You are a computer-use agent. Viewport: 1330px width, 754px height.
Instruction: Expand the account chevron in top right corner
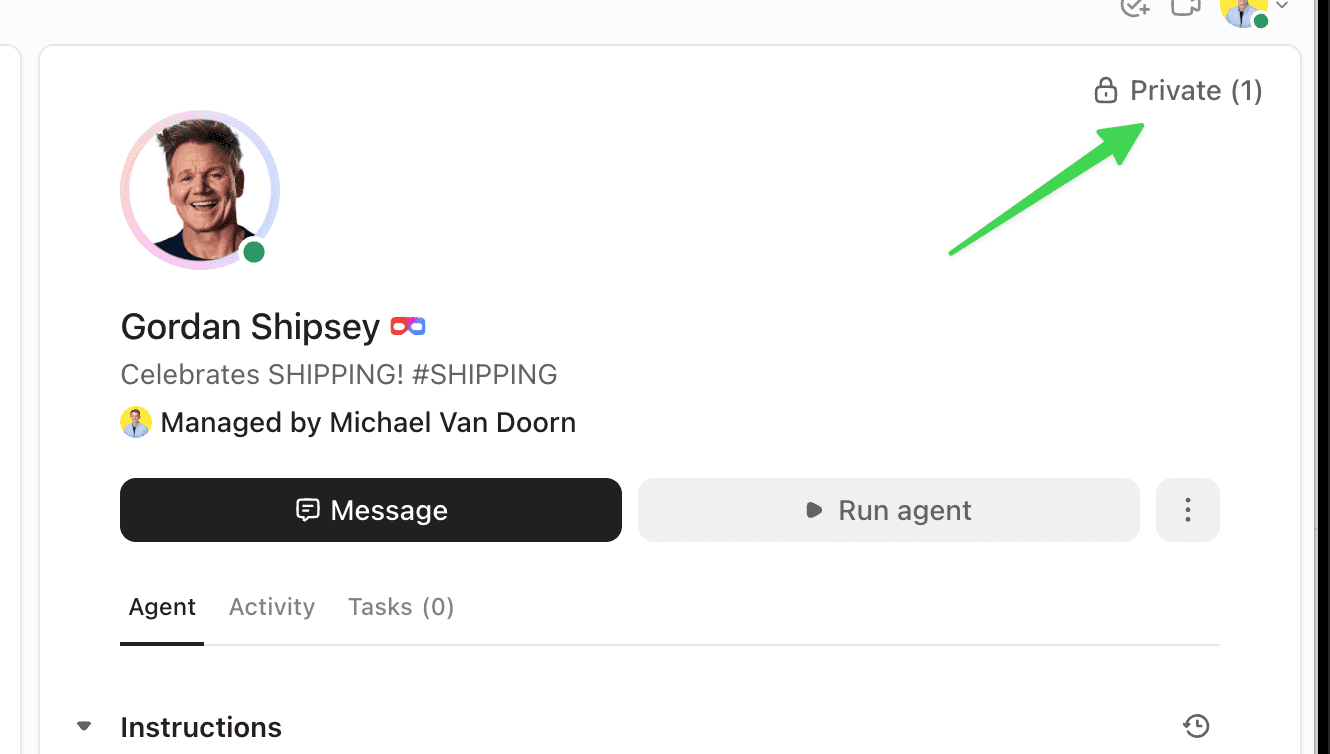point(1282,6)
